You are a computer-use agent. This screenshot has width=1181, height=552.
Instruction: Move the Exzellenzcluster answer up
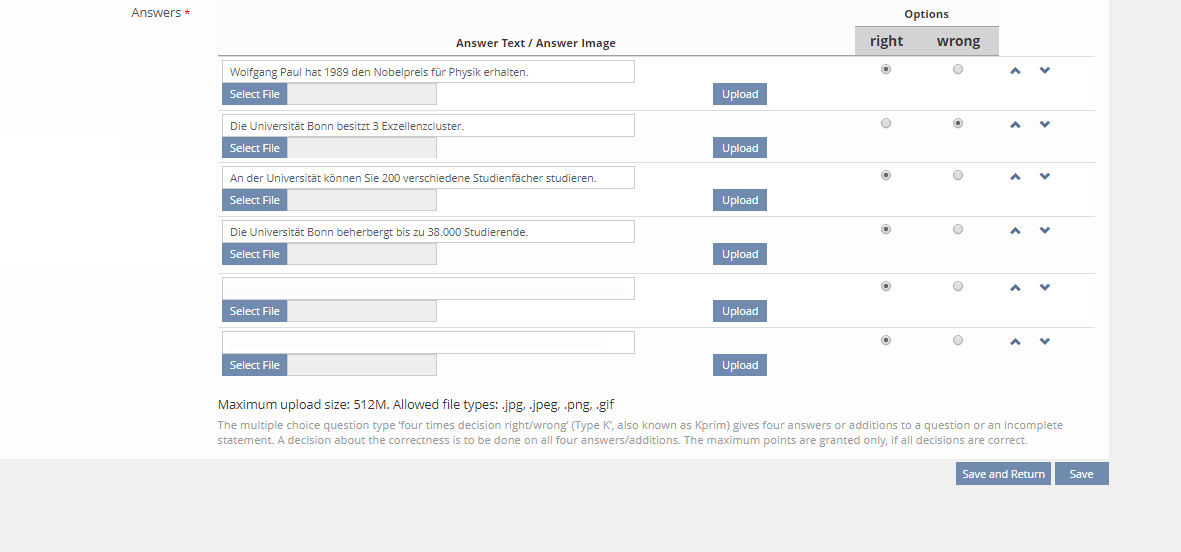(x=1015, y=125)
